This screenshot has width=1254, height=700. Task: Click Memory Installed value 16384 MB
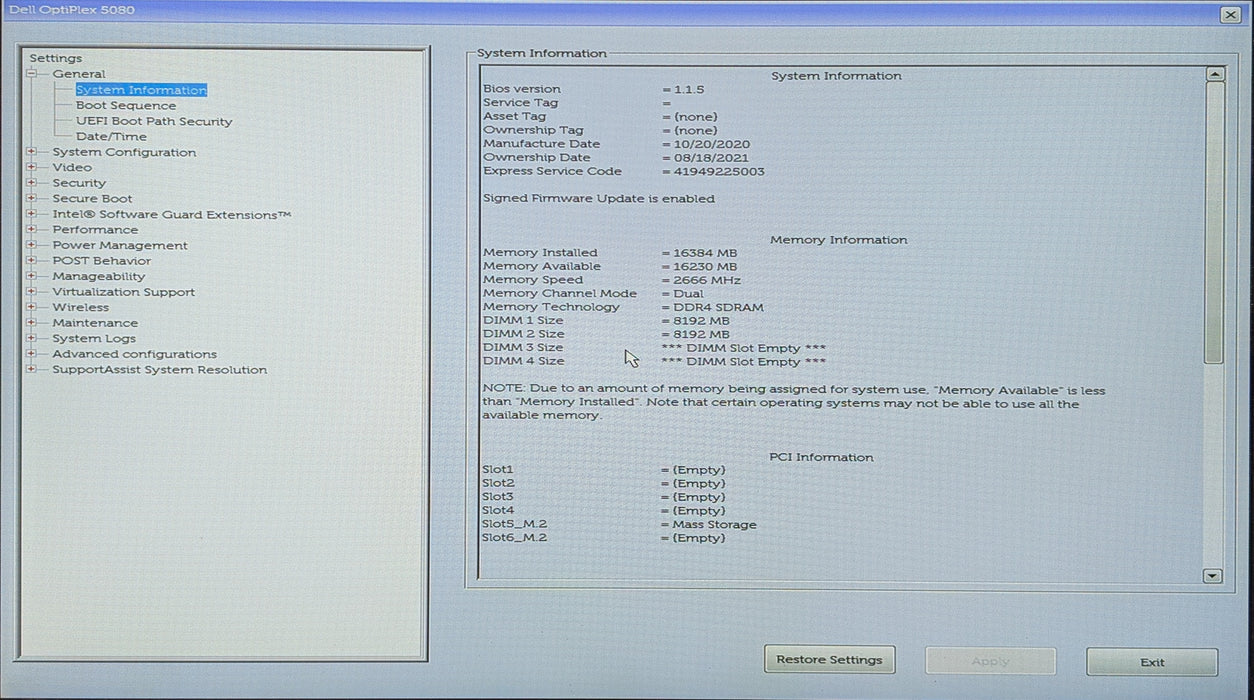pyautogui.click(x=705, y=253)
